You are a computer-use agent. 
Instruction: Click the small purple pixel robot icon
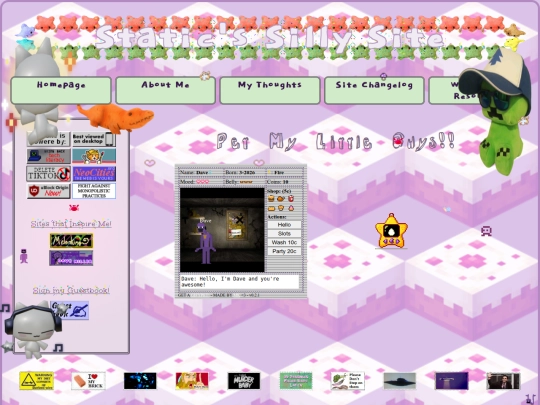[486, 231]
